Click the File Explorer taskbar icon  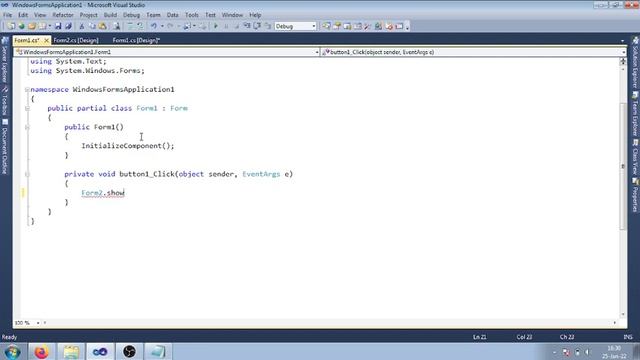pyautogui.click(x=71, y=351)
